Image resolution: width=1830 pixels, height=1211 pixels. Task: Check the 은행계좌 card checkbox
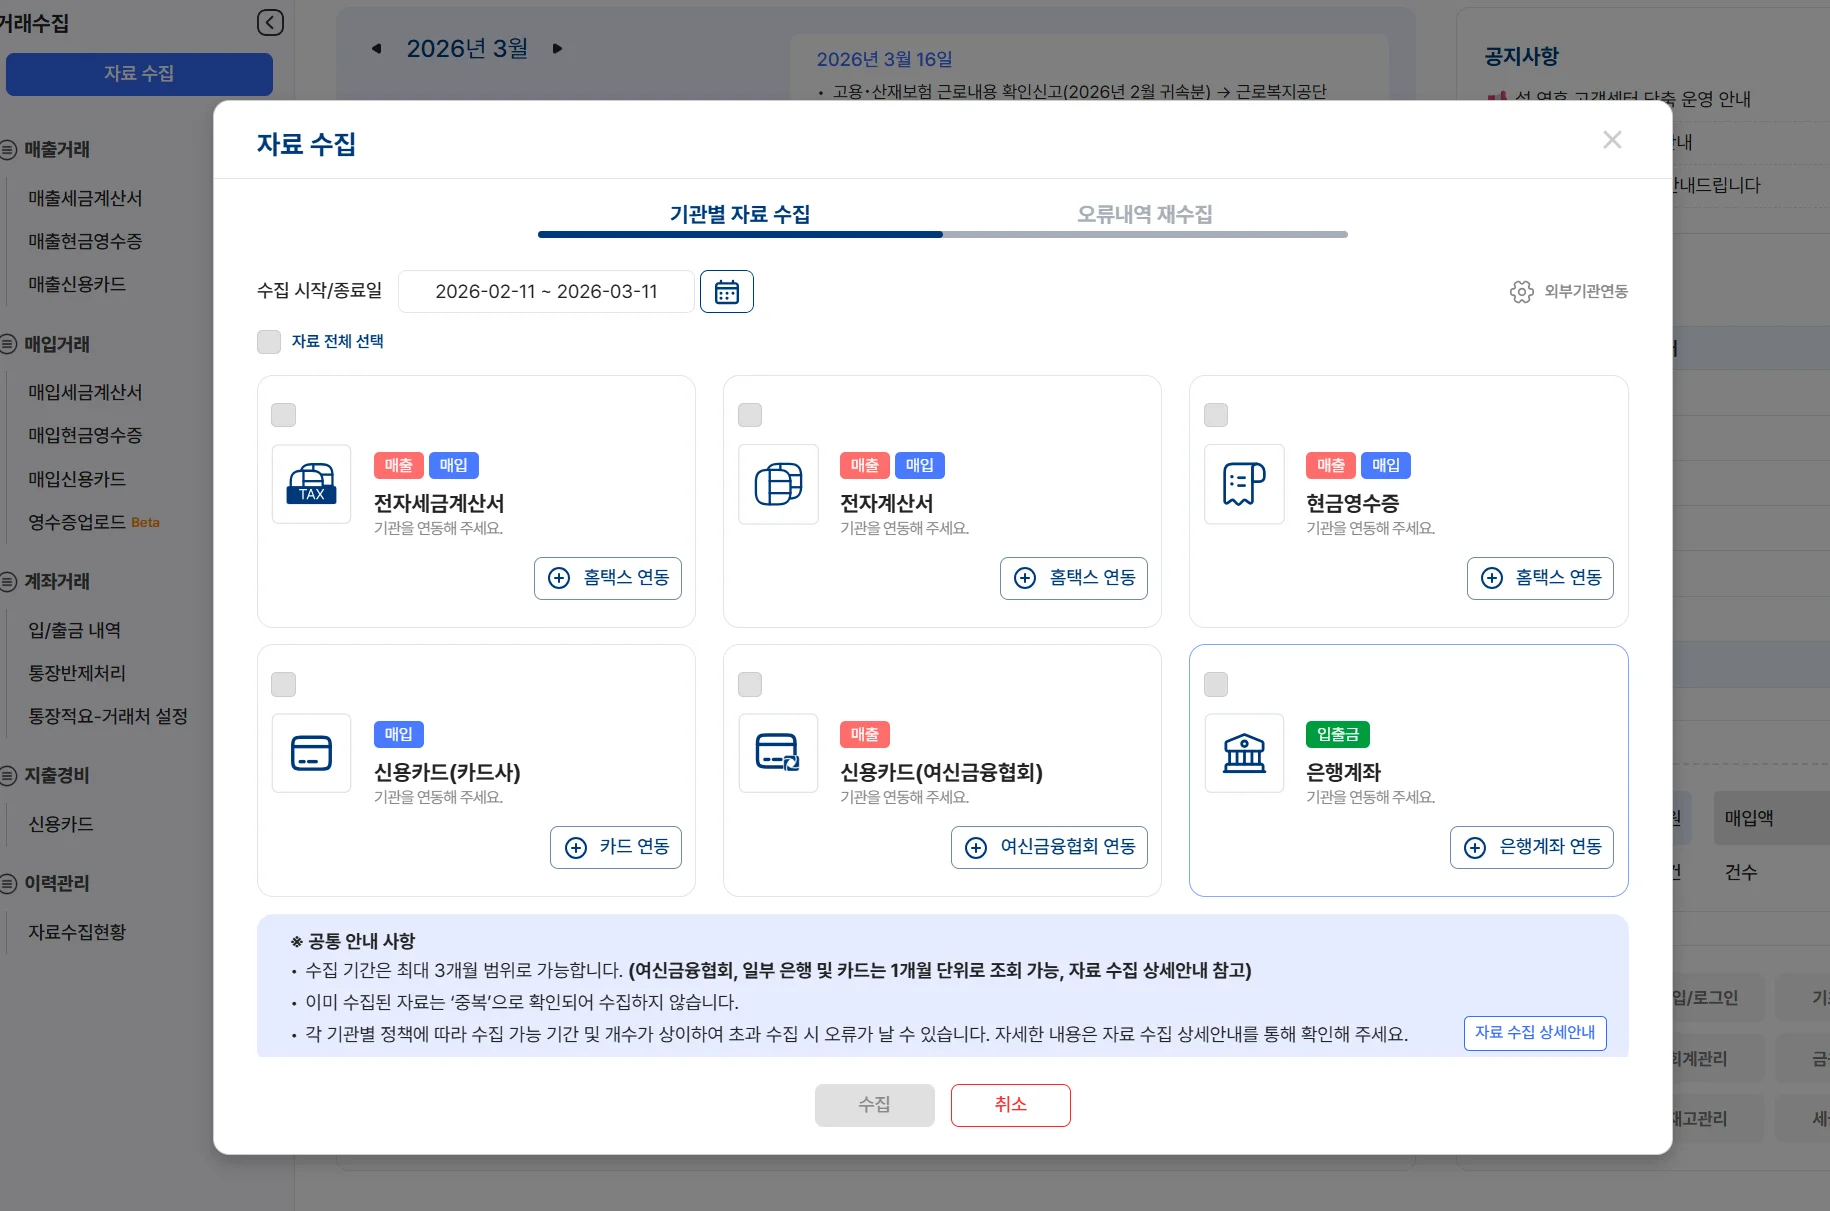(x=1216, y=684)
